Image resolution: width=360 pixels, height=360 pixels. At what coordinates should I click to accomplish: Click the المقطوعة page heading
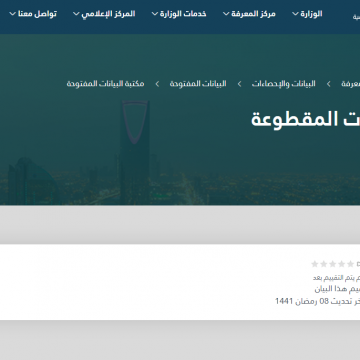(x=305, y=119)
